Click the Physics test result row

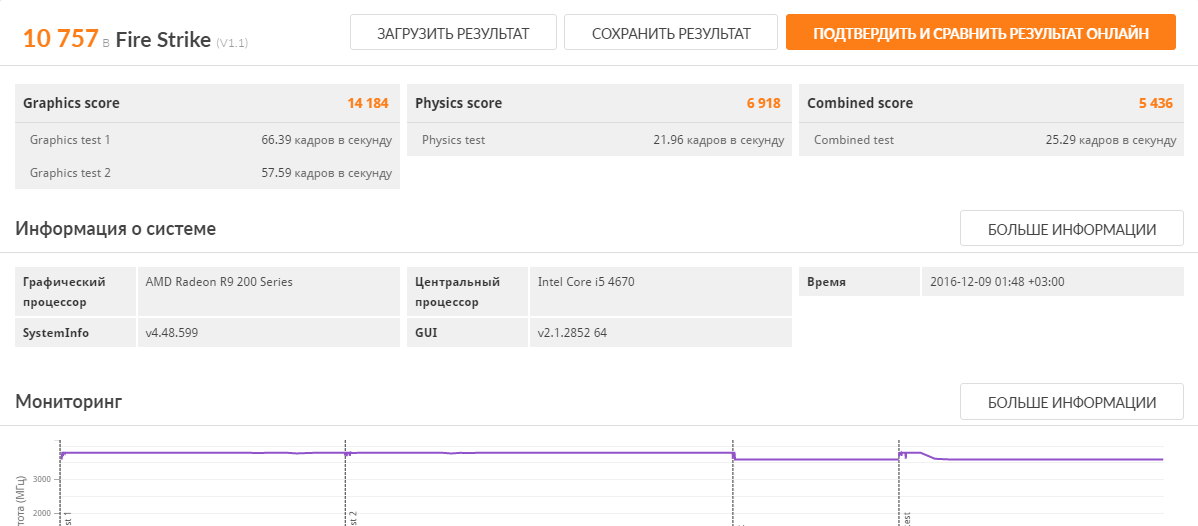[600, 140]
